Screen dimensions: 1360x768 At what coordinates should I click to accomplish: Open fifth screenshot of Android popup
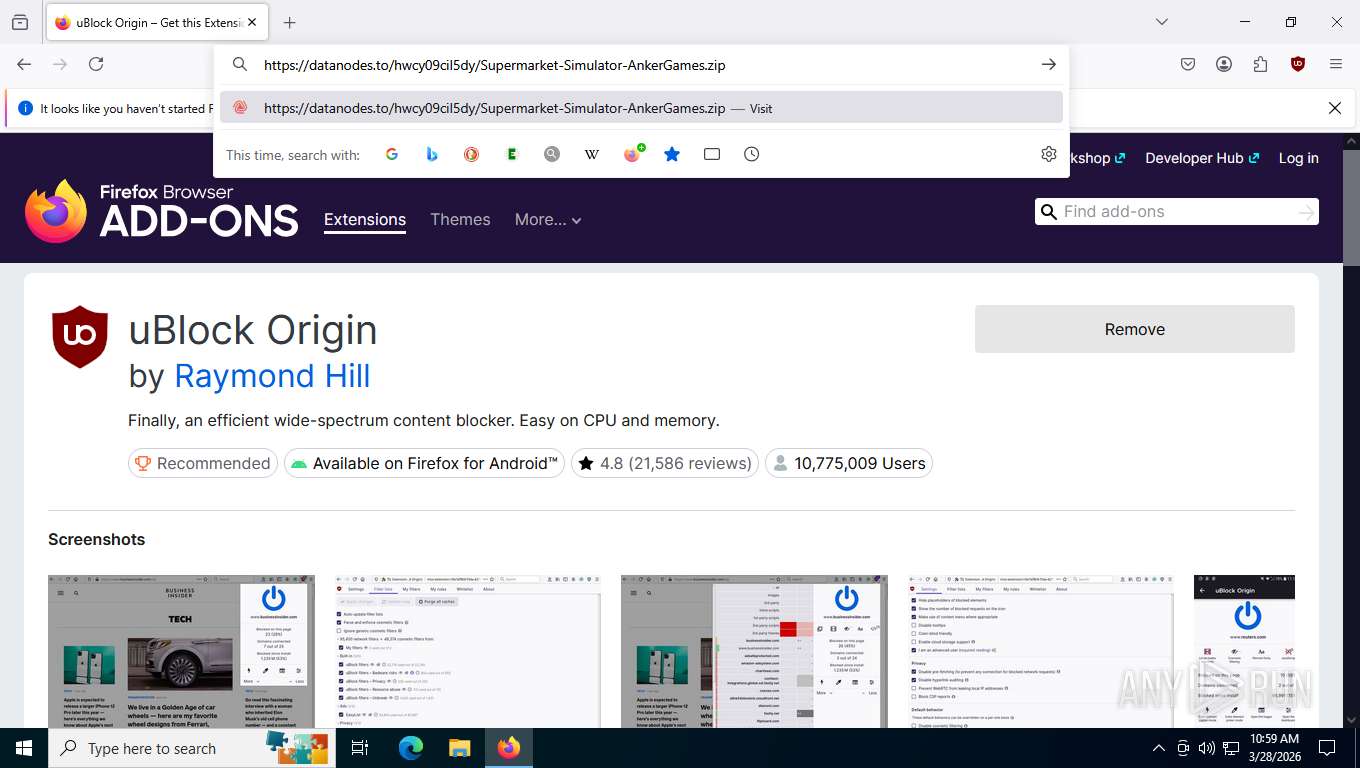pyautogui.click(x=1244, y=651)
